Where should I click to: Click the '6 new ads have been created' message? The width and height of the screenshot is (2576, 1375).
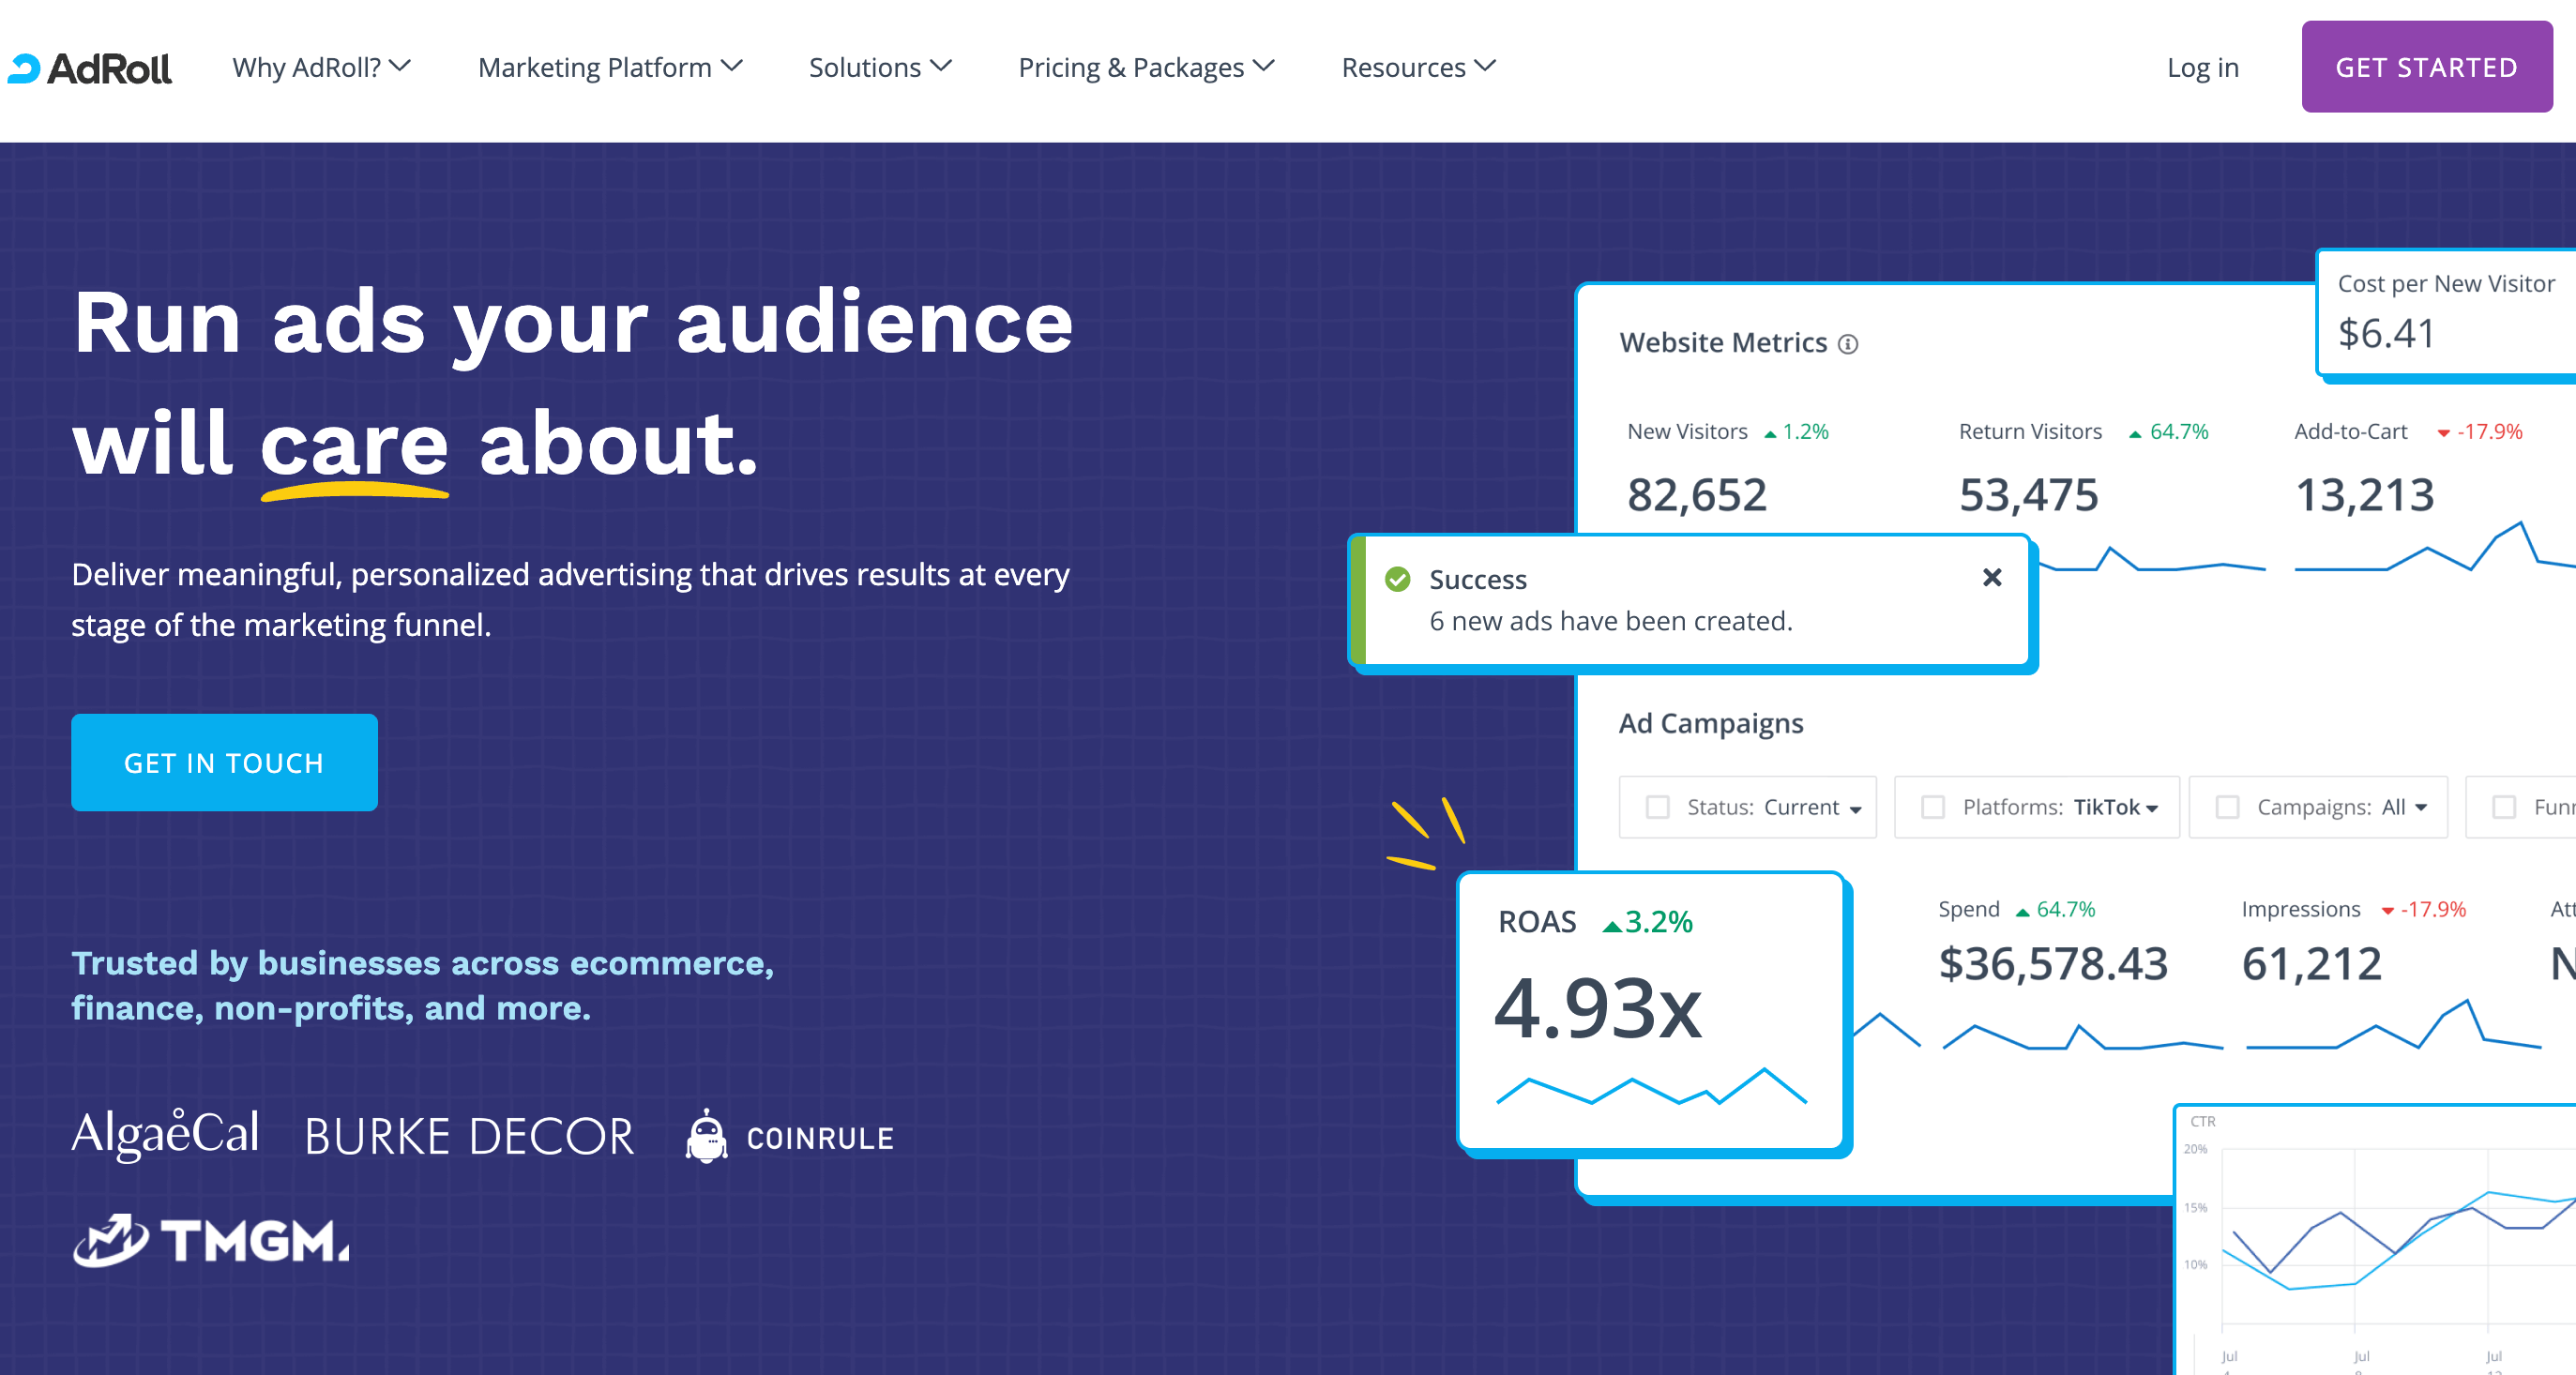[x=1611, y=621]
